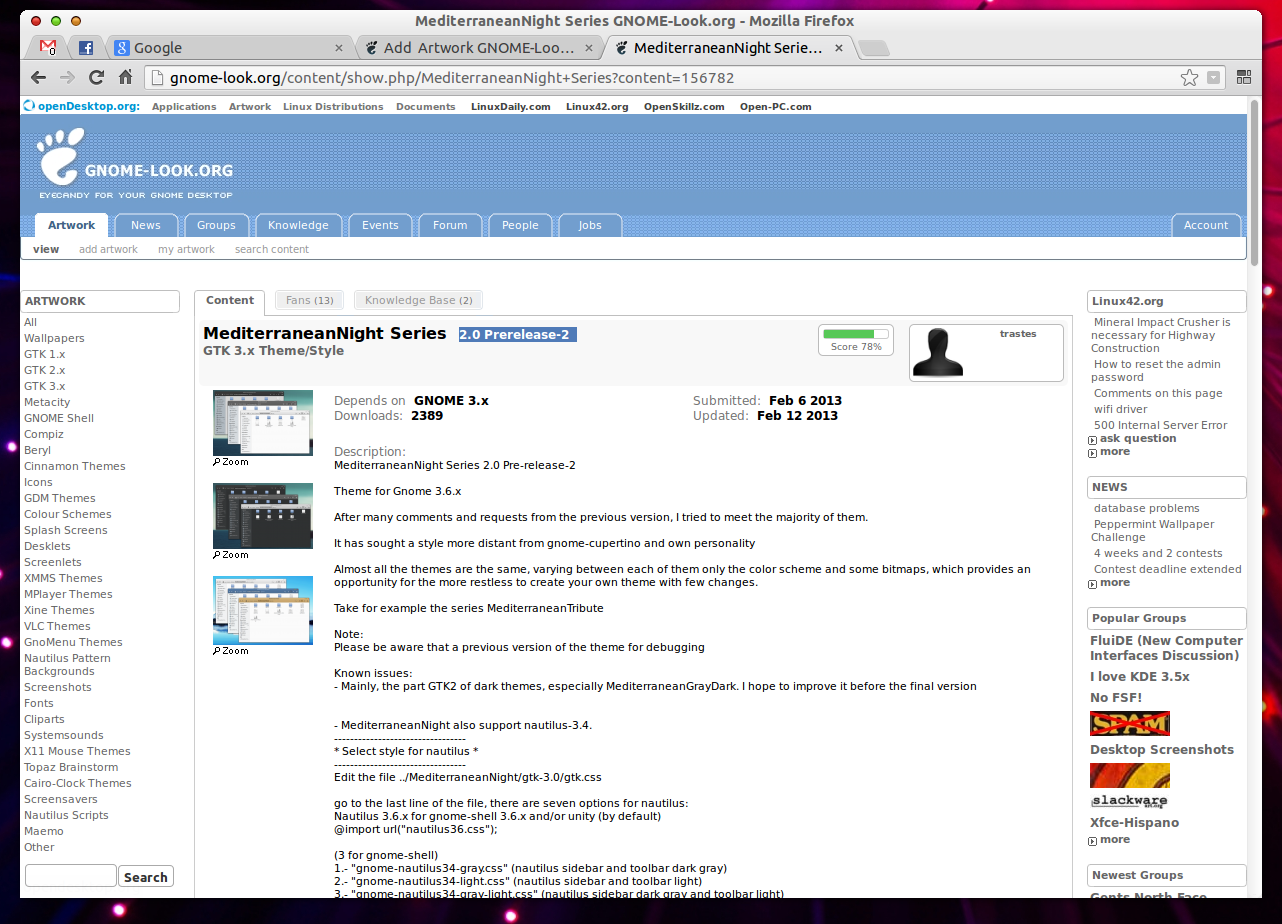
Task: Click the sidebar search text field
Action: (x=70, y=877)
